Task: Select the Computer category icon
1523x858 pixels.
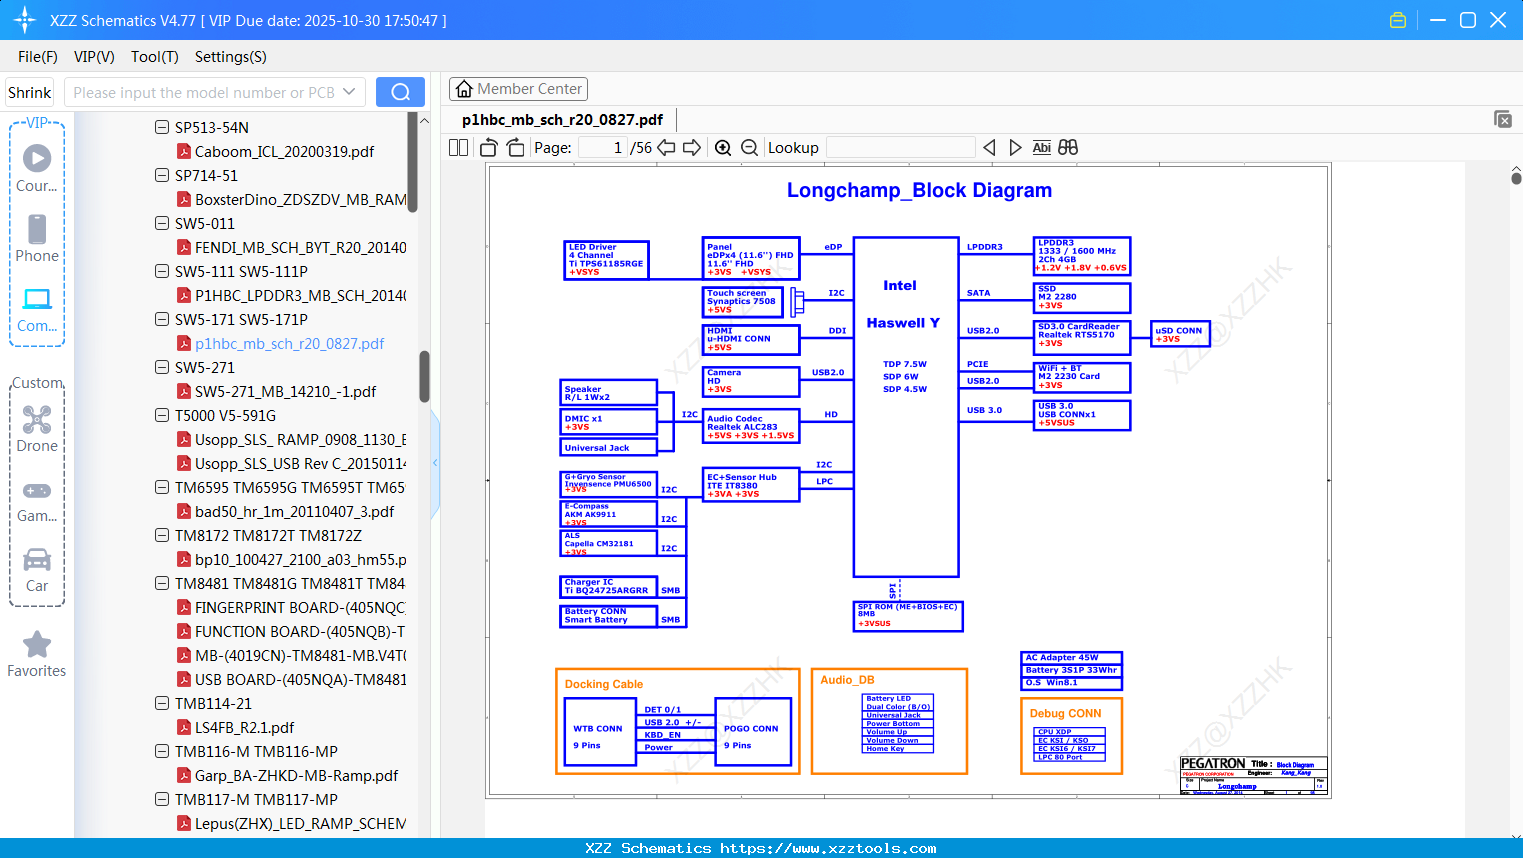Action: pos(37,309)
